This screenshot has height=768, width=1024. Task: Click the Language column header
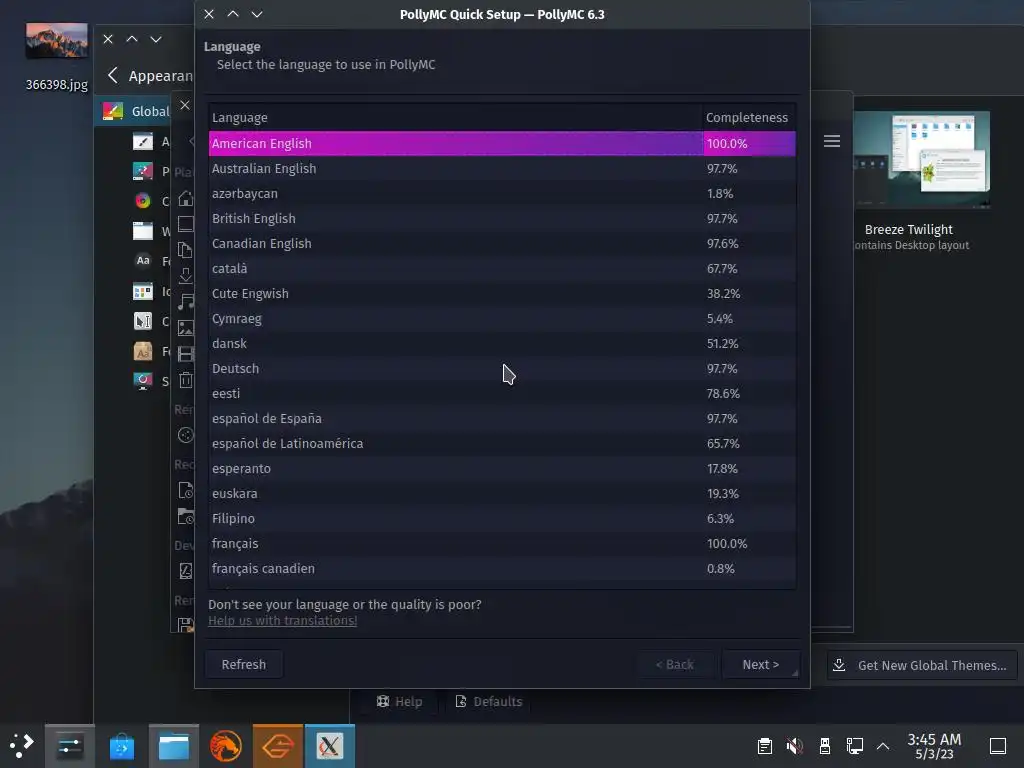(x=455, y=118)
